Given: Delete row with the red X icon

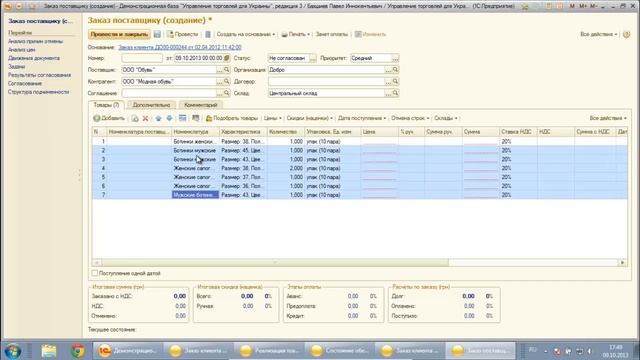Looking at the screenshot, I should (x=145, y=118).
